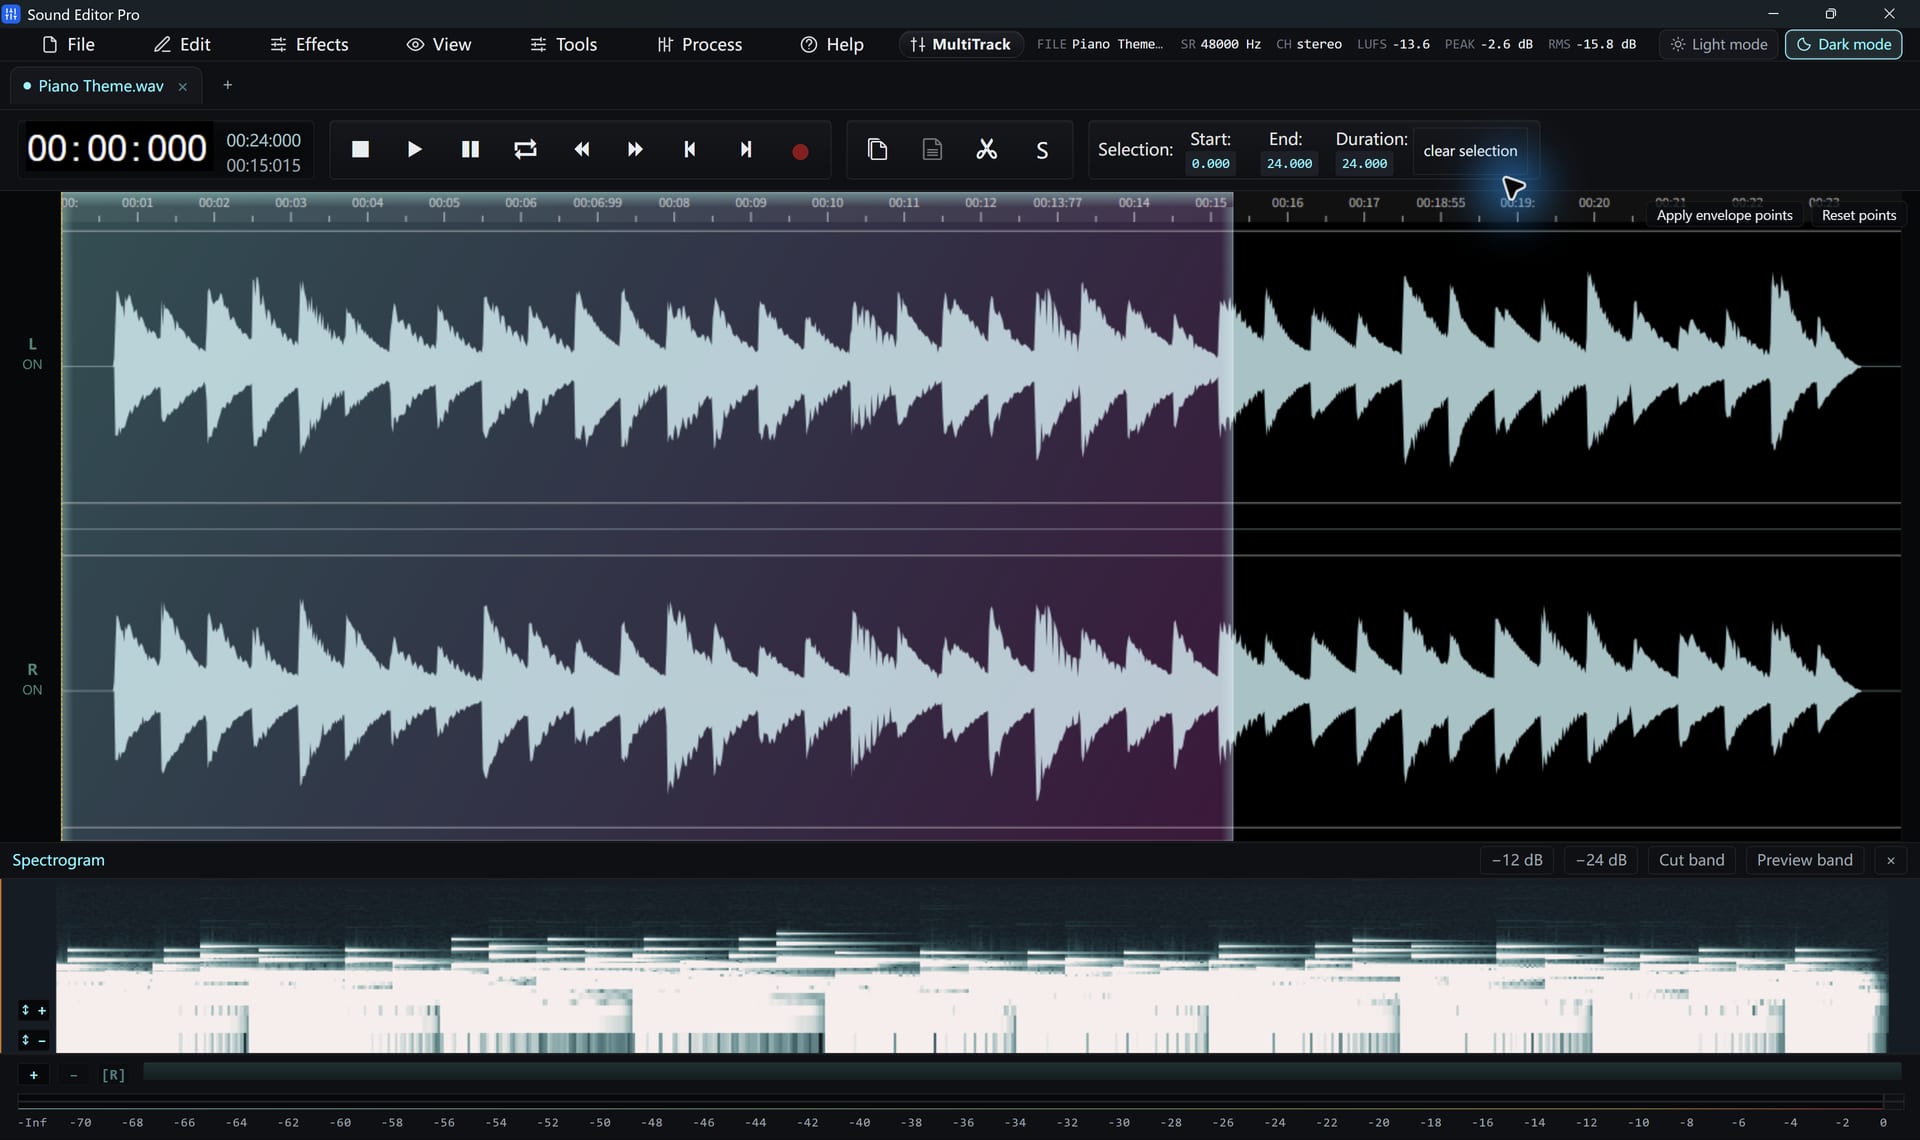This screenshot has width=1920, height=1140.
Task: Click the −24 dB spectrogram button
Action: click(x=1601, y=860)
